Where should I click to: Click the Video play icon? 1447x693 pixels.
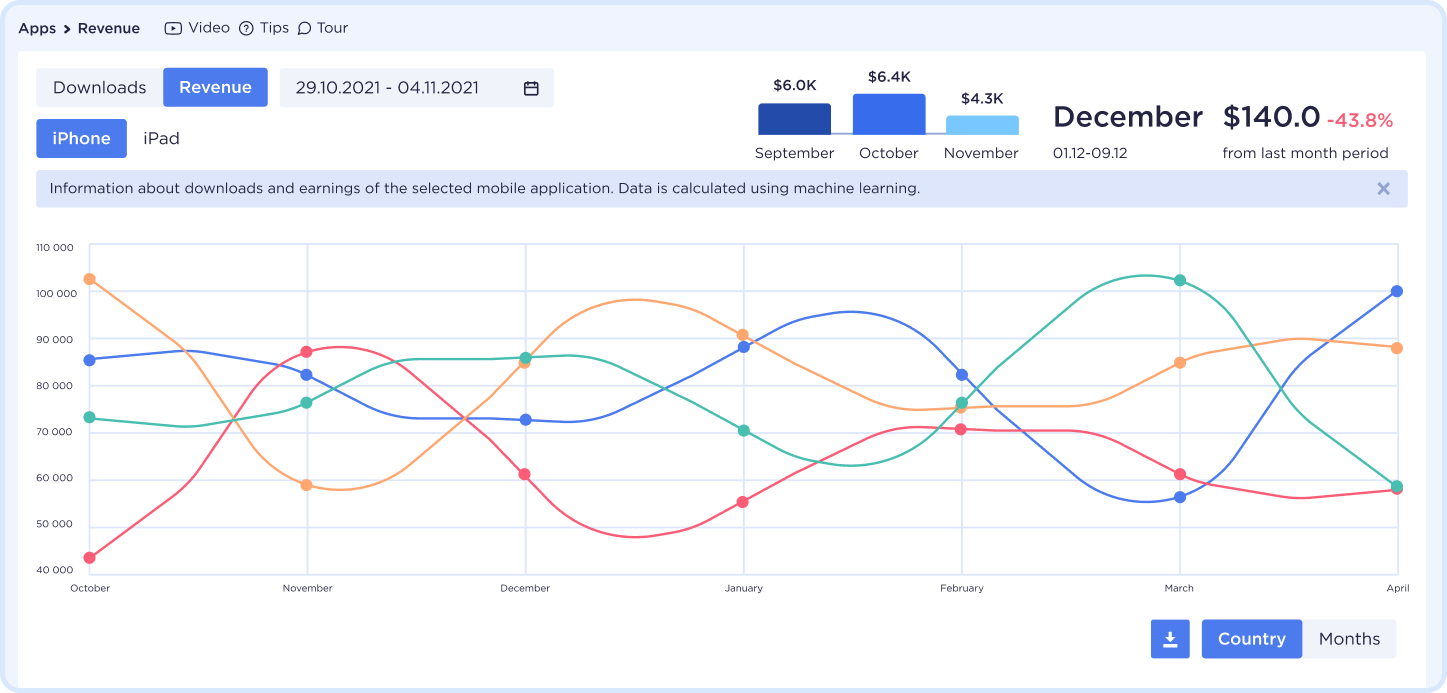pyautogui.click(x=173, y=28)
